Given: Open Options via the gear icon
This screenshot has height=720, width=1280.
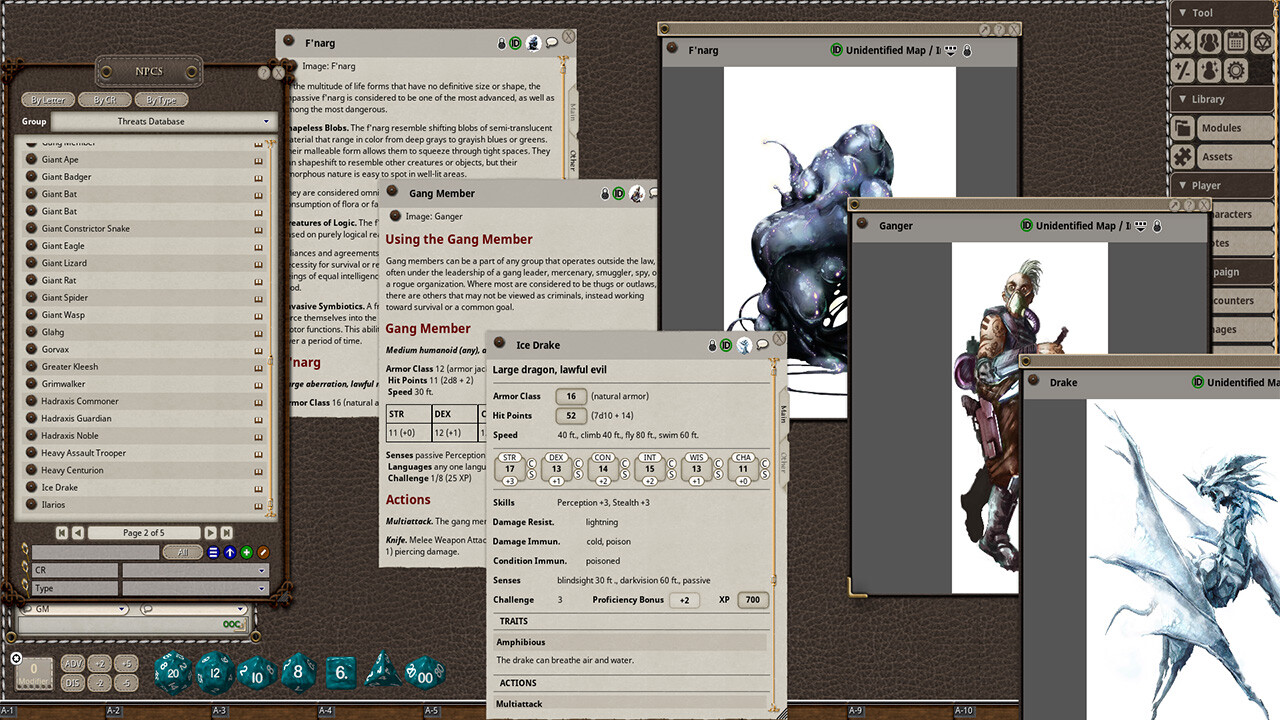Looking at the screenshot, I should (1237, 70).
